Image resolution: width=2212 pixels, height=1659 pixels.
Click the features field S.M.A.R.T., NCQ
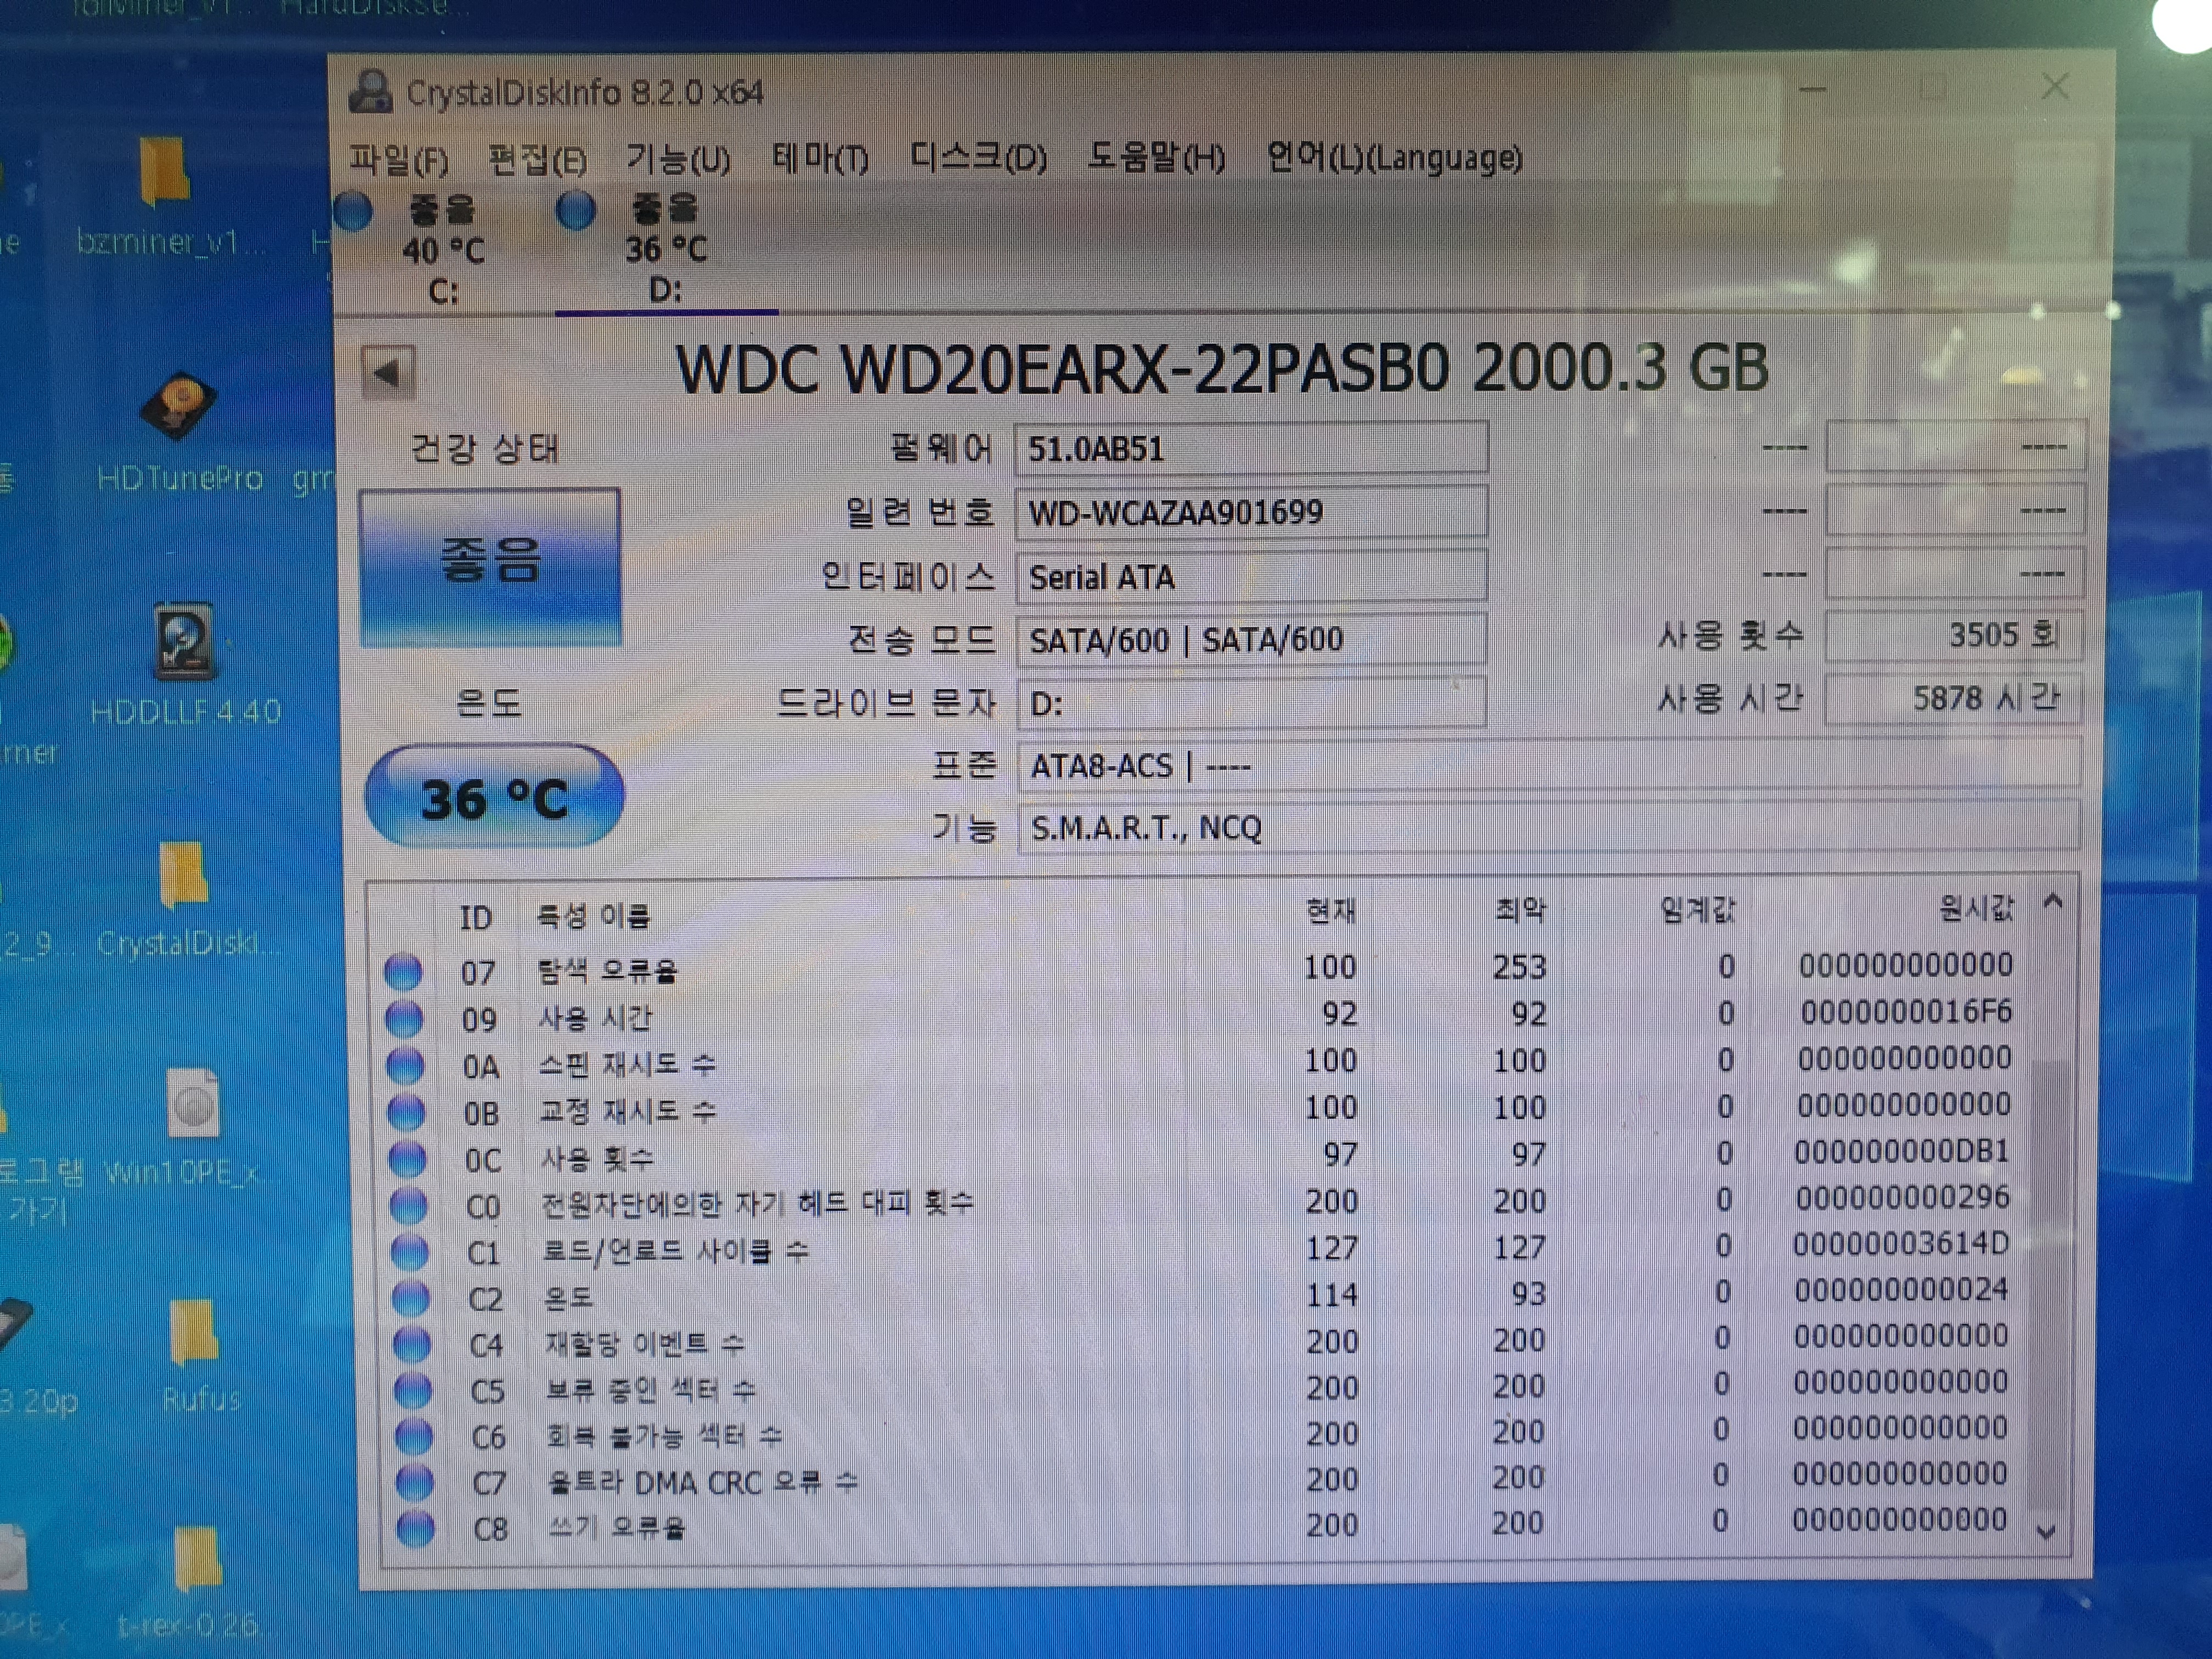(1549, 828)
